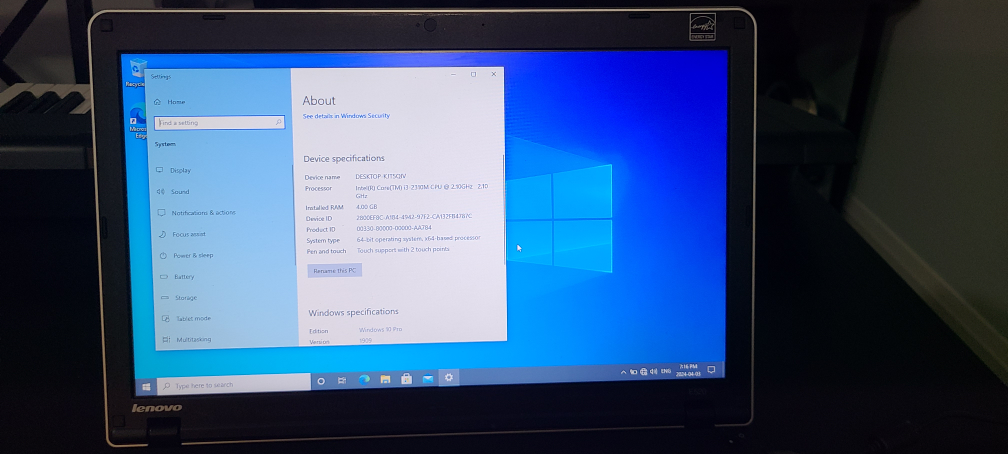Show hidden system tray icons
Image resolution: width=1008 pixels, height=454 pixels.
pos(624,372)
